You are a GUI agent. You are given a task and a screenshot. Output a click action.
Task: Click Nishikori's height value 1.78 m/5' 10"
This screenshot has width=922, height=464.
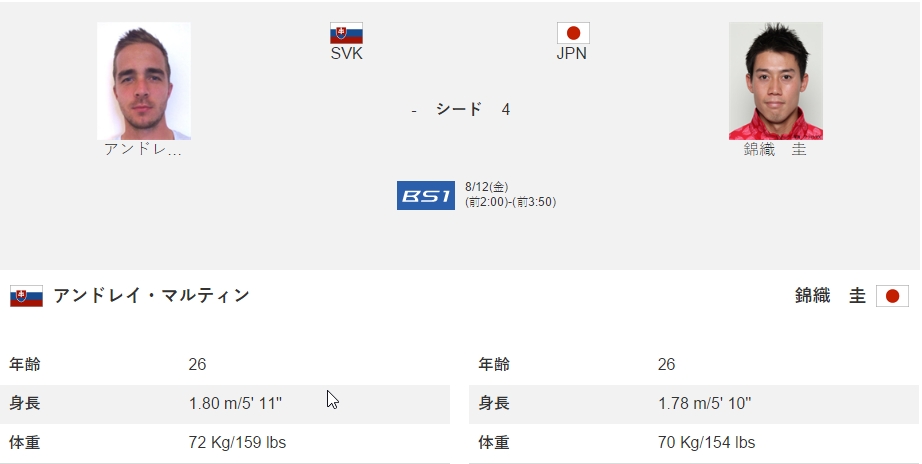[704, 403]
